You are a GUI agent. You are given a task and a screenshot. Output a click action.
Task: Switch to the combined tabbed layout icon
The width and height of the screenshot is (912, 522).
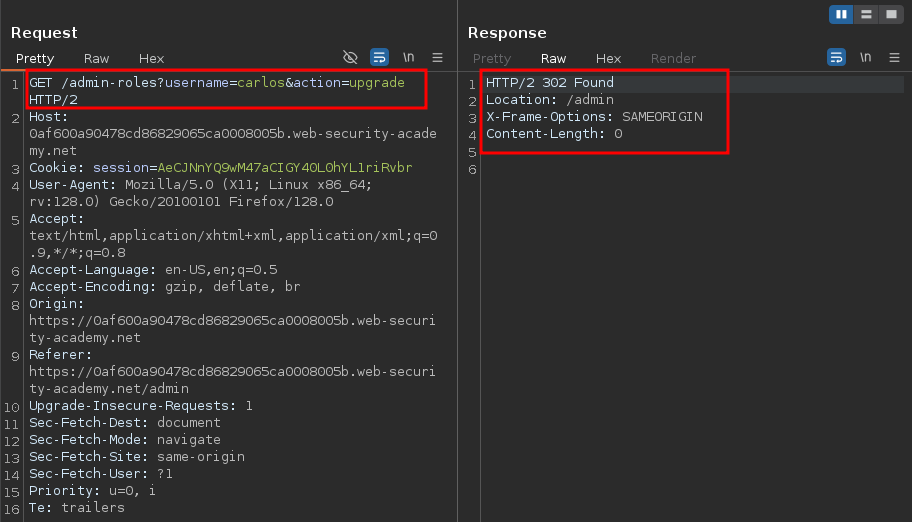[889, 14]
